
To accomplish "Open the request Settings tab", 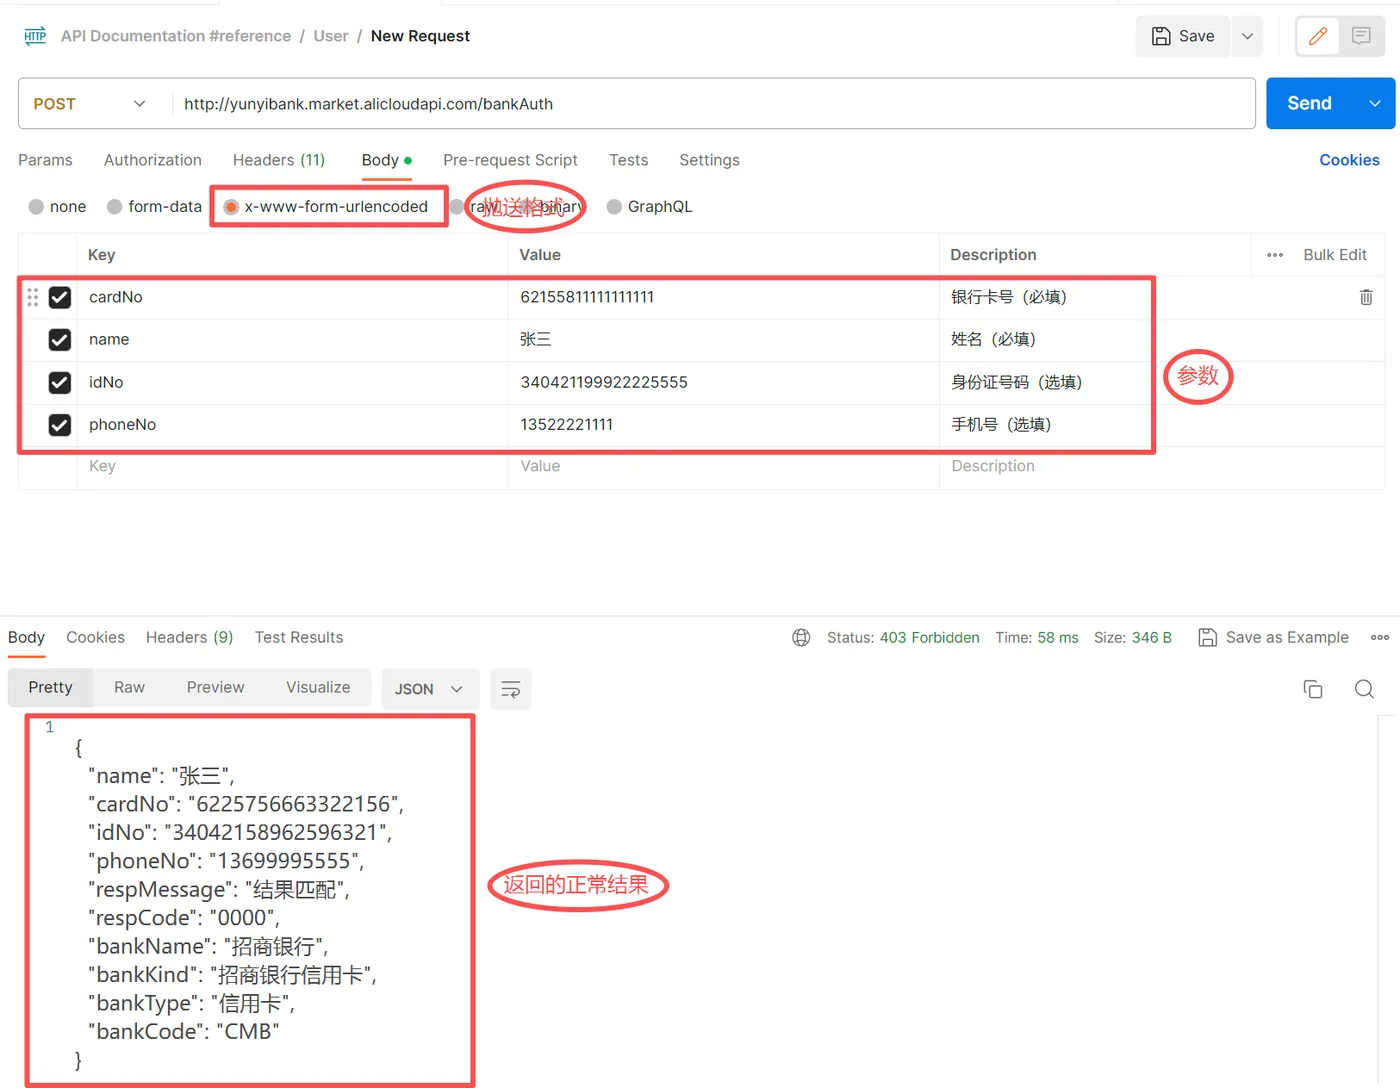I will click(x=709, y=160).
